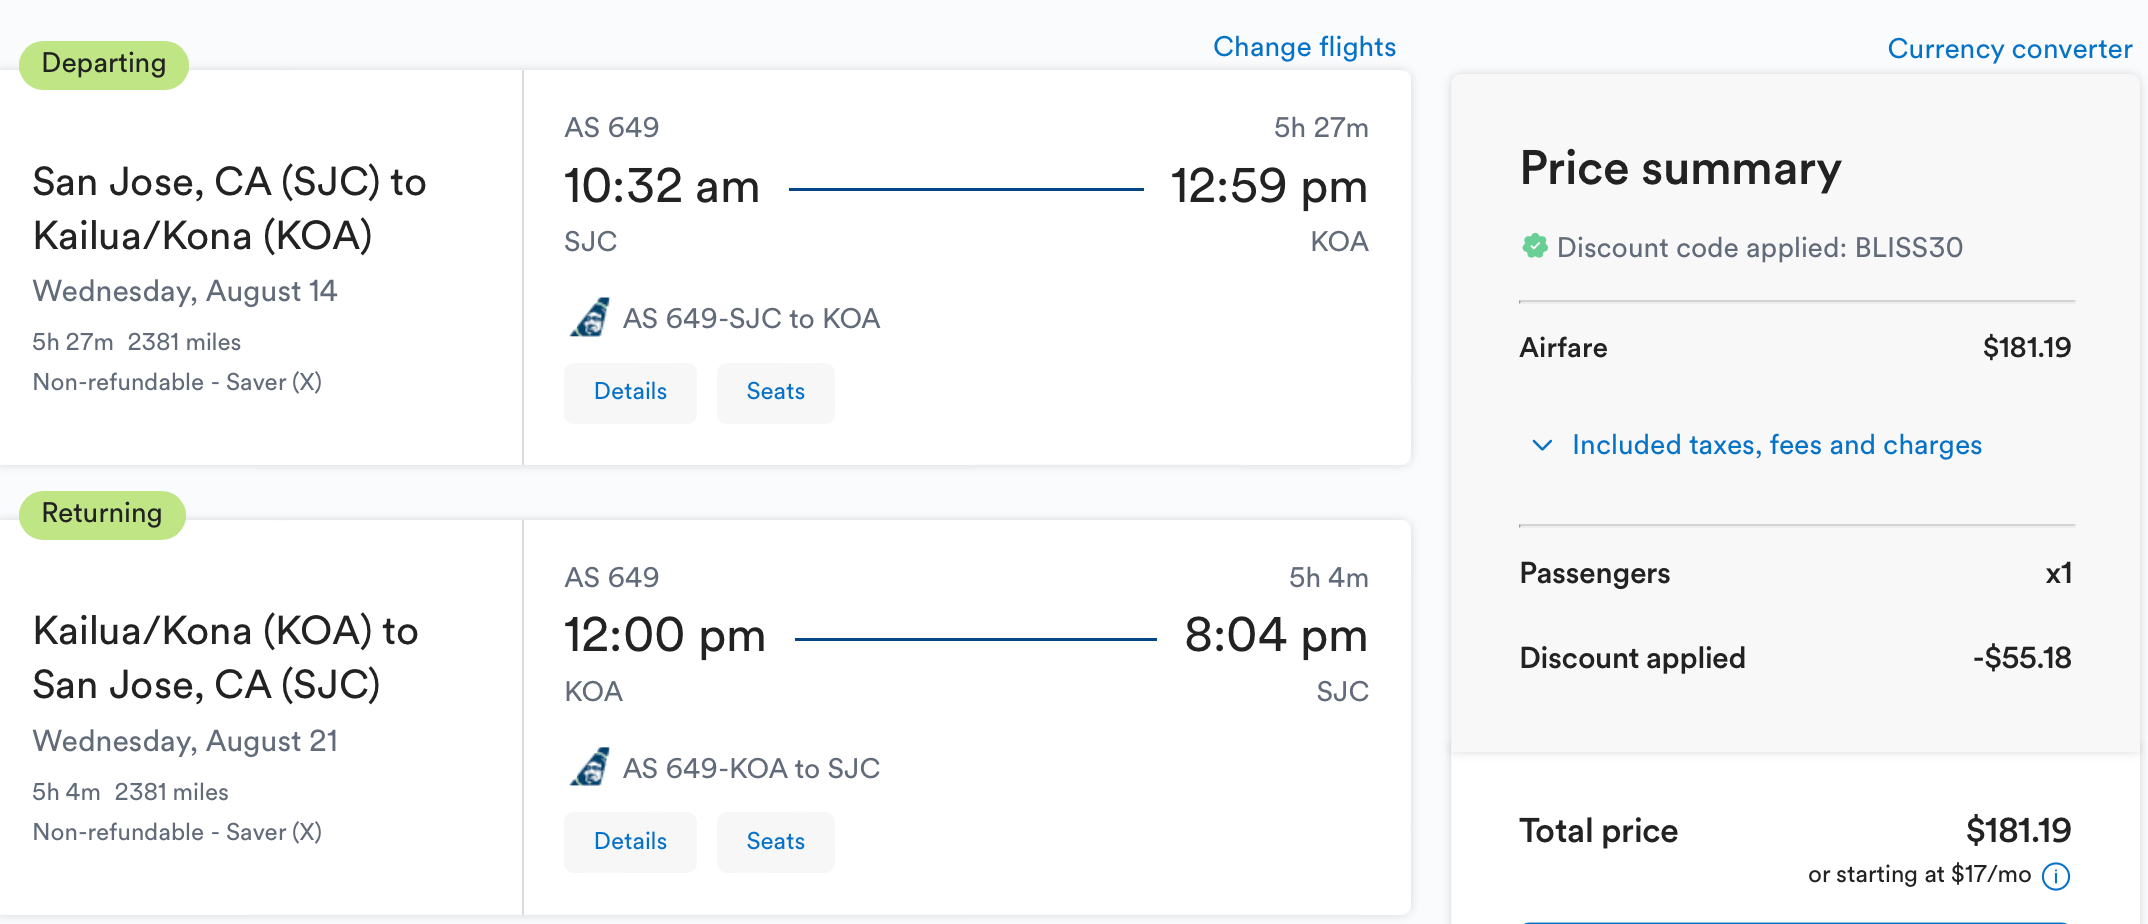Click the Passengers x1 count

2058,574
